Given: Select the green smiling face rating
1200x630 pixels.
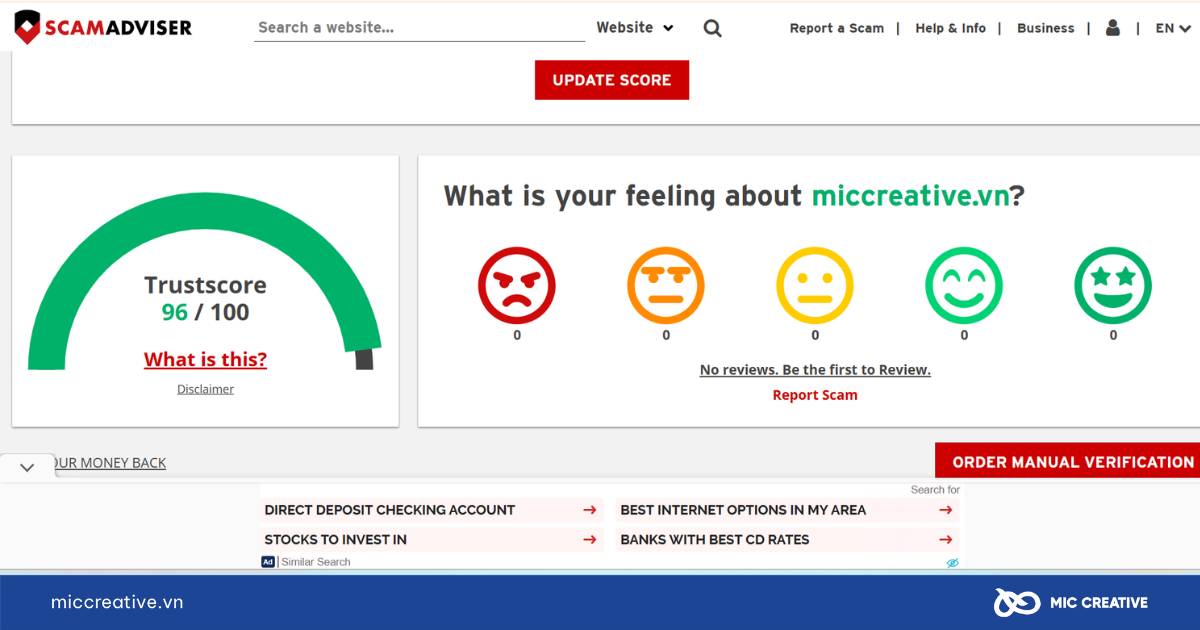Looking at the screenshot, I should (964, 285).
